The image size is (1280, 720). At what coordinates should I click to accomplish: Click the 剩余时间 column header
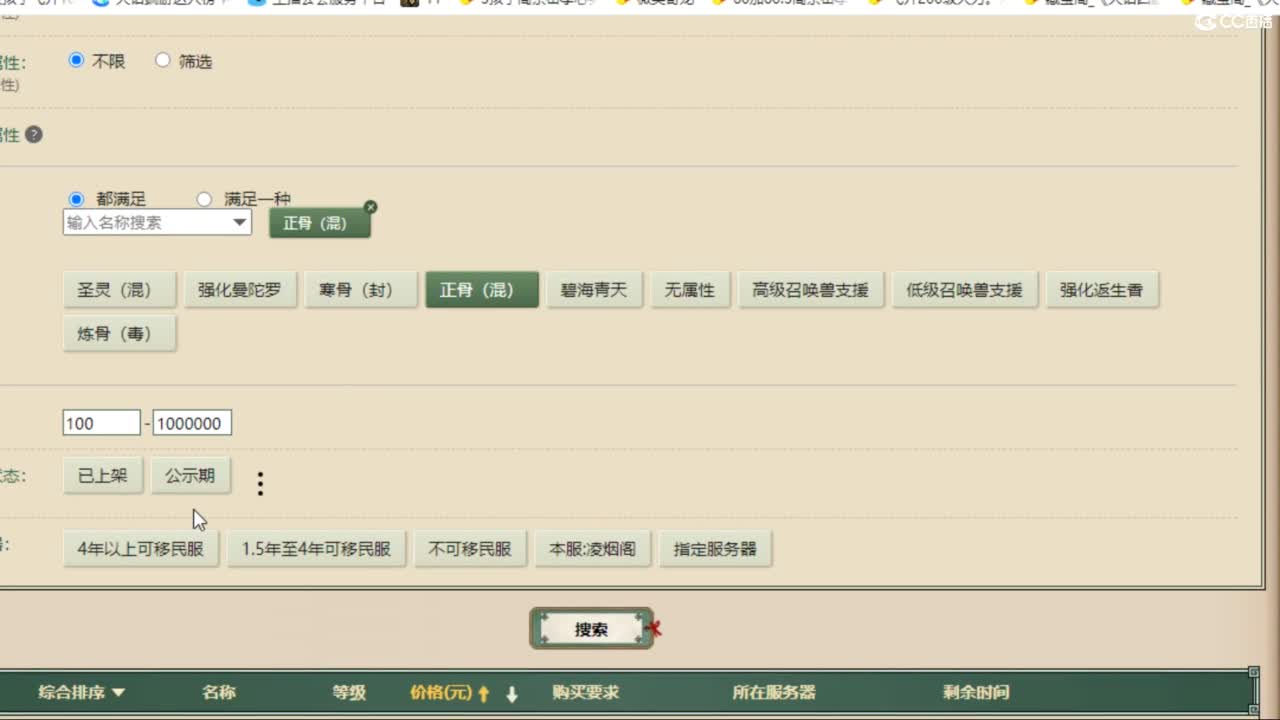point(976,692)
